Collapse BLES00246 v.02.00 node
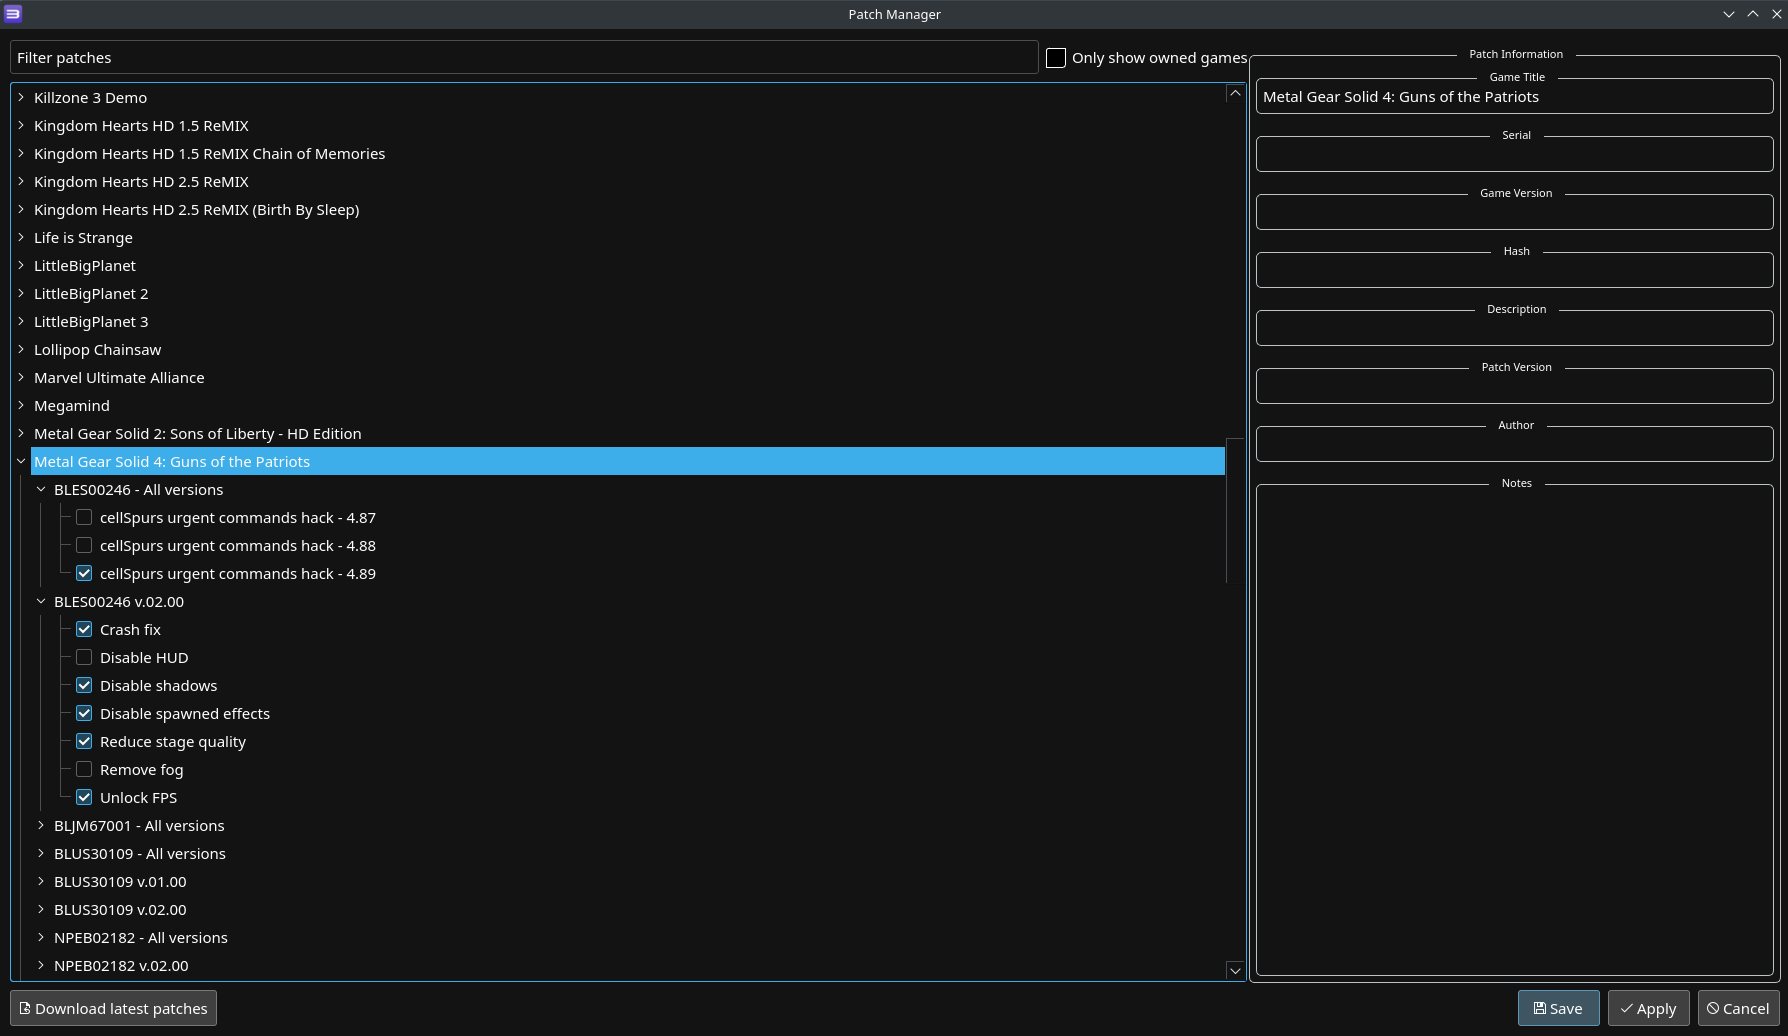Viewport: 1788px width, 1036px height. (x=41, y=602)
